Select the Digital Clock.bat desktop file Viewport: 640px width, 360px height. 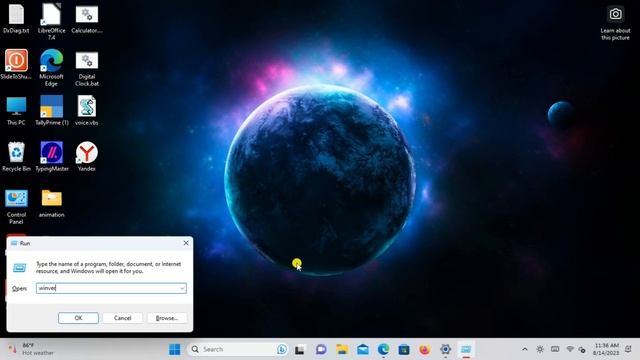(x=87, y=69)
